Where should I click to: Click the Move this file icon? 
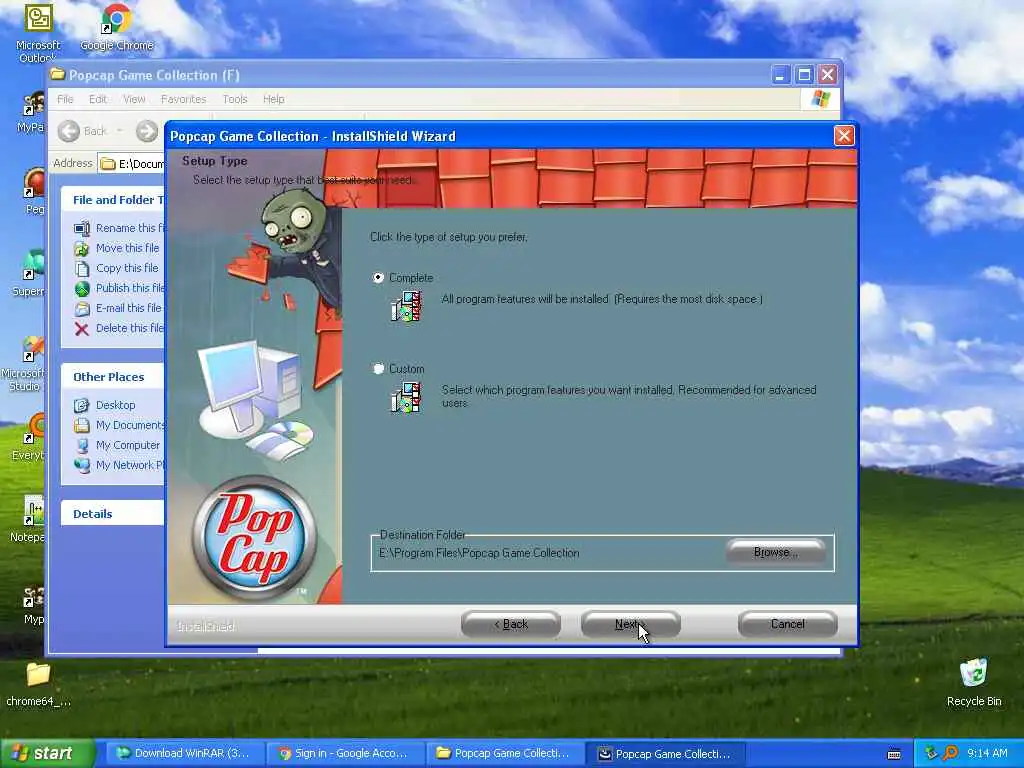[x=82, y=249]
